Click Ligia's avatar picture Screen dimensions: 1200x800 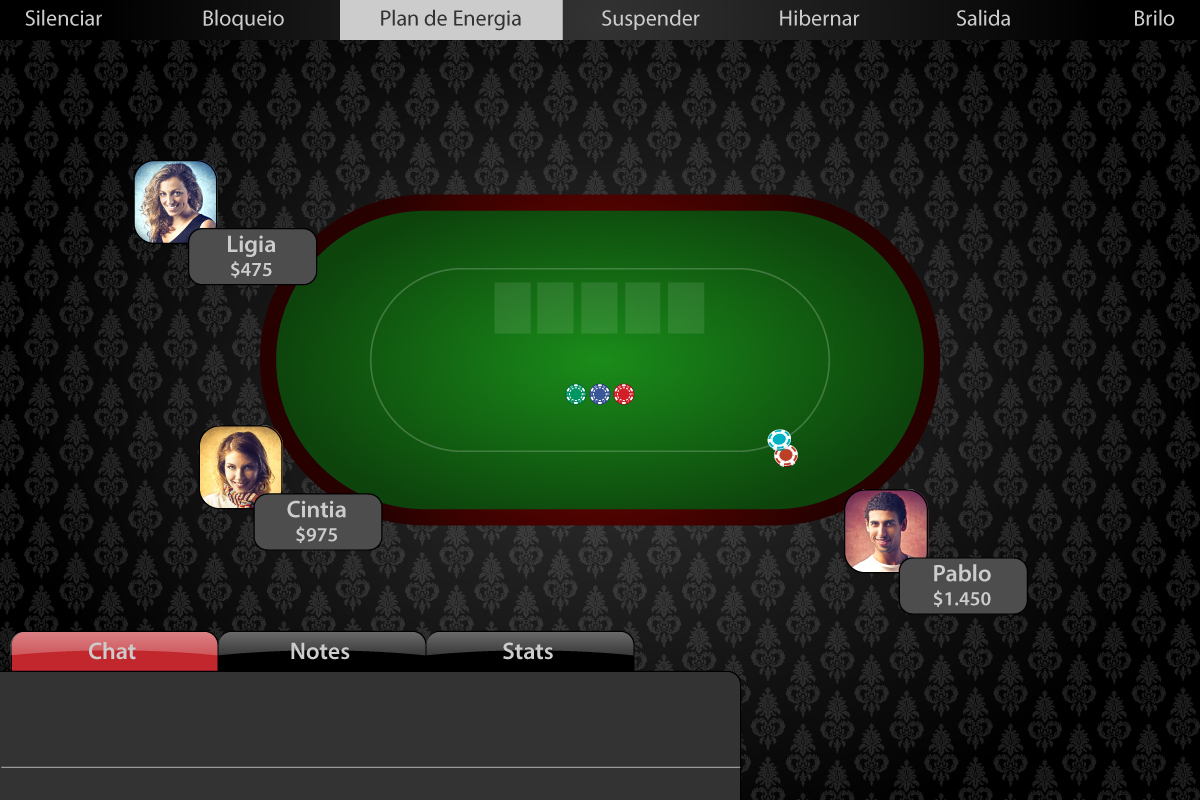(175, 202)
